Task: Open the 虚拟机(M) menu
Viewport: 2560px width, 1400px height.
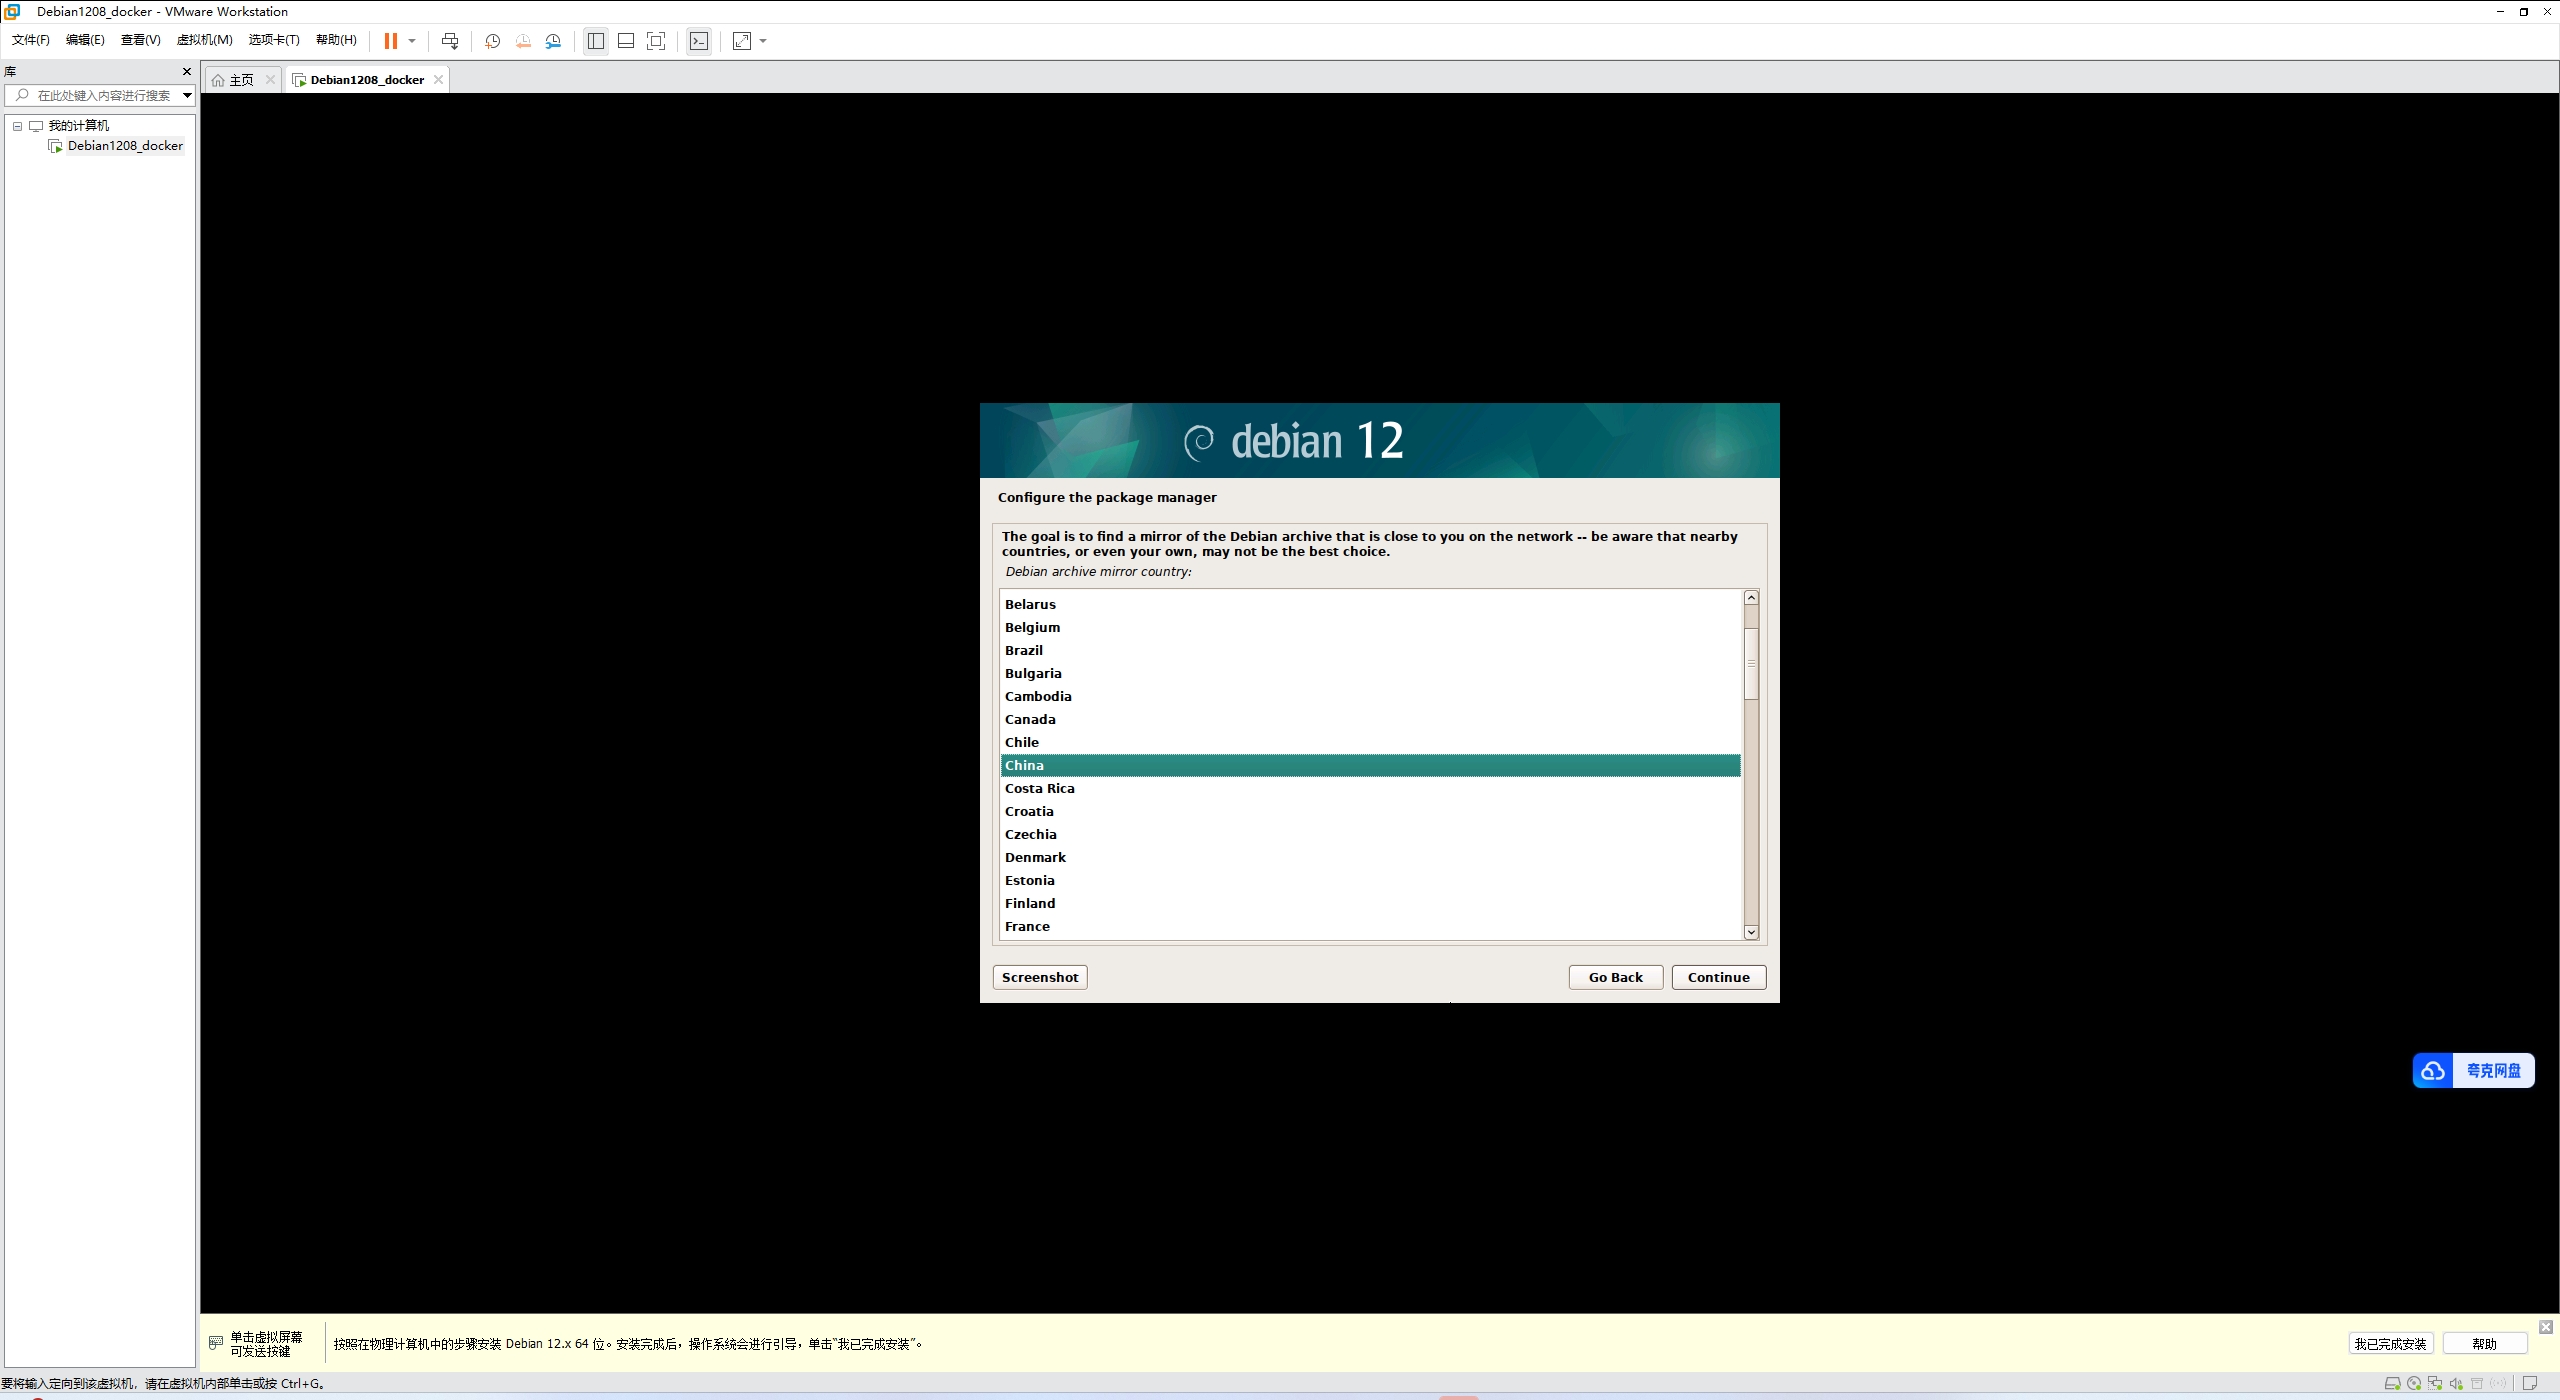Action: [x=204, y=40]
